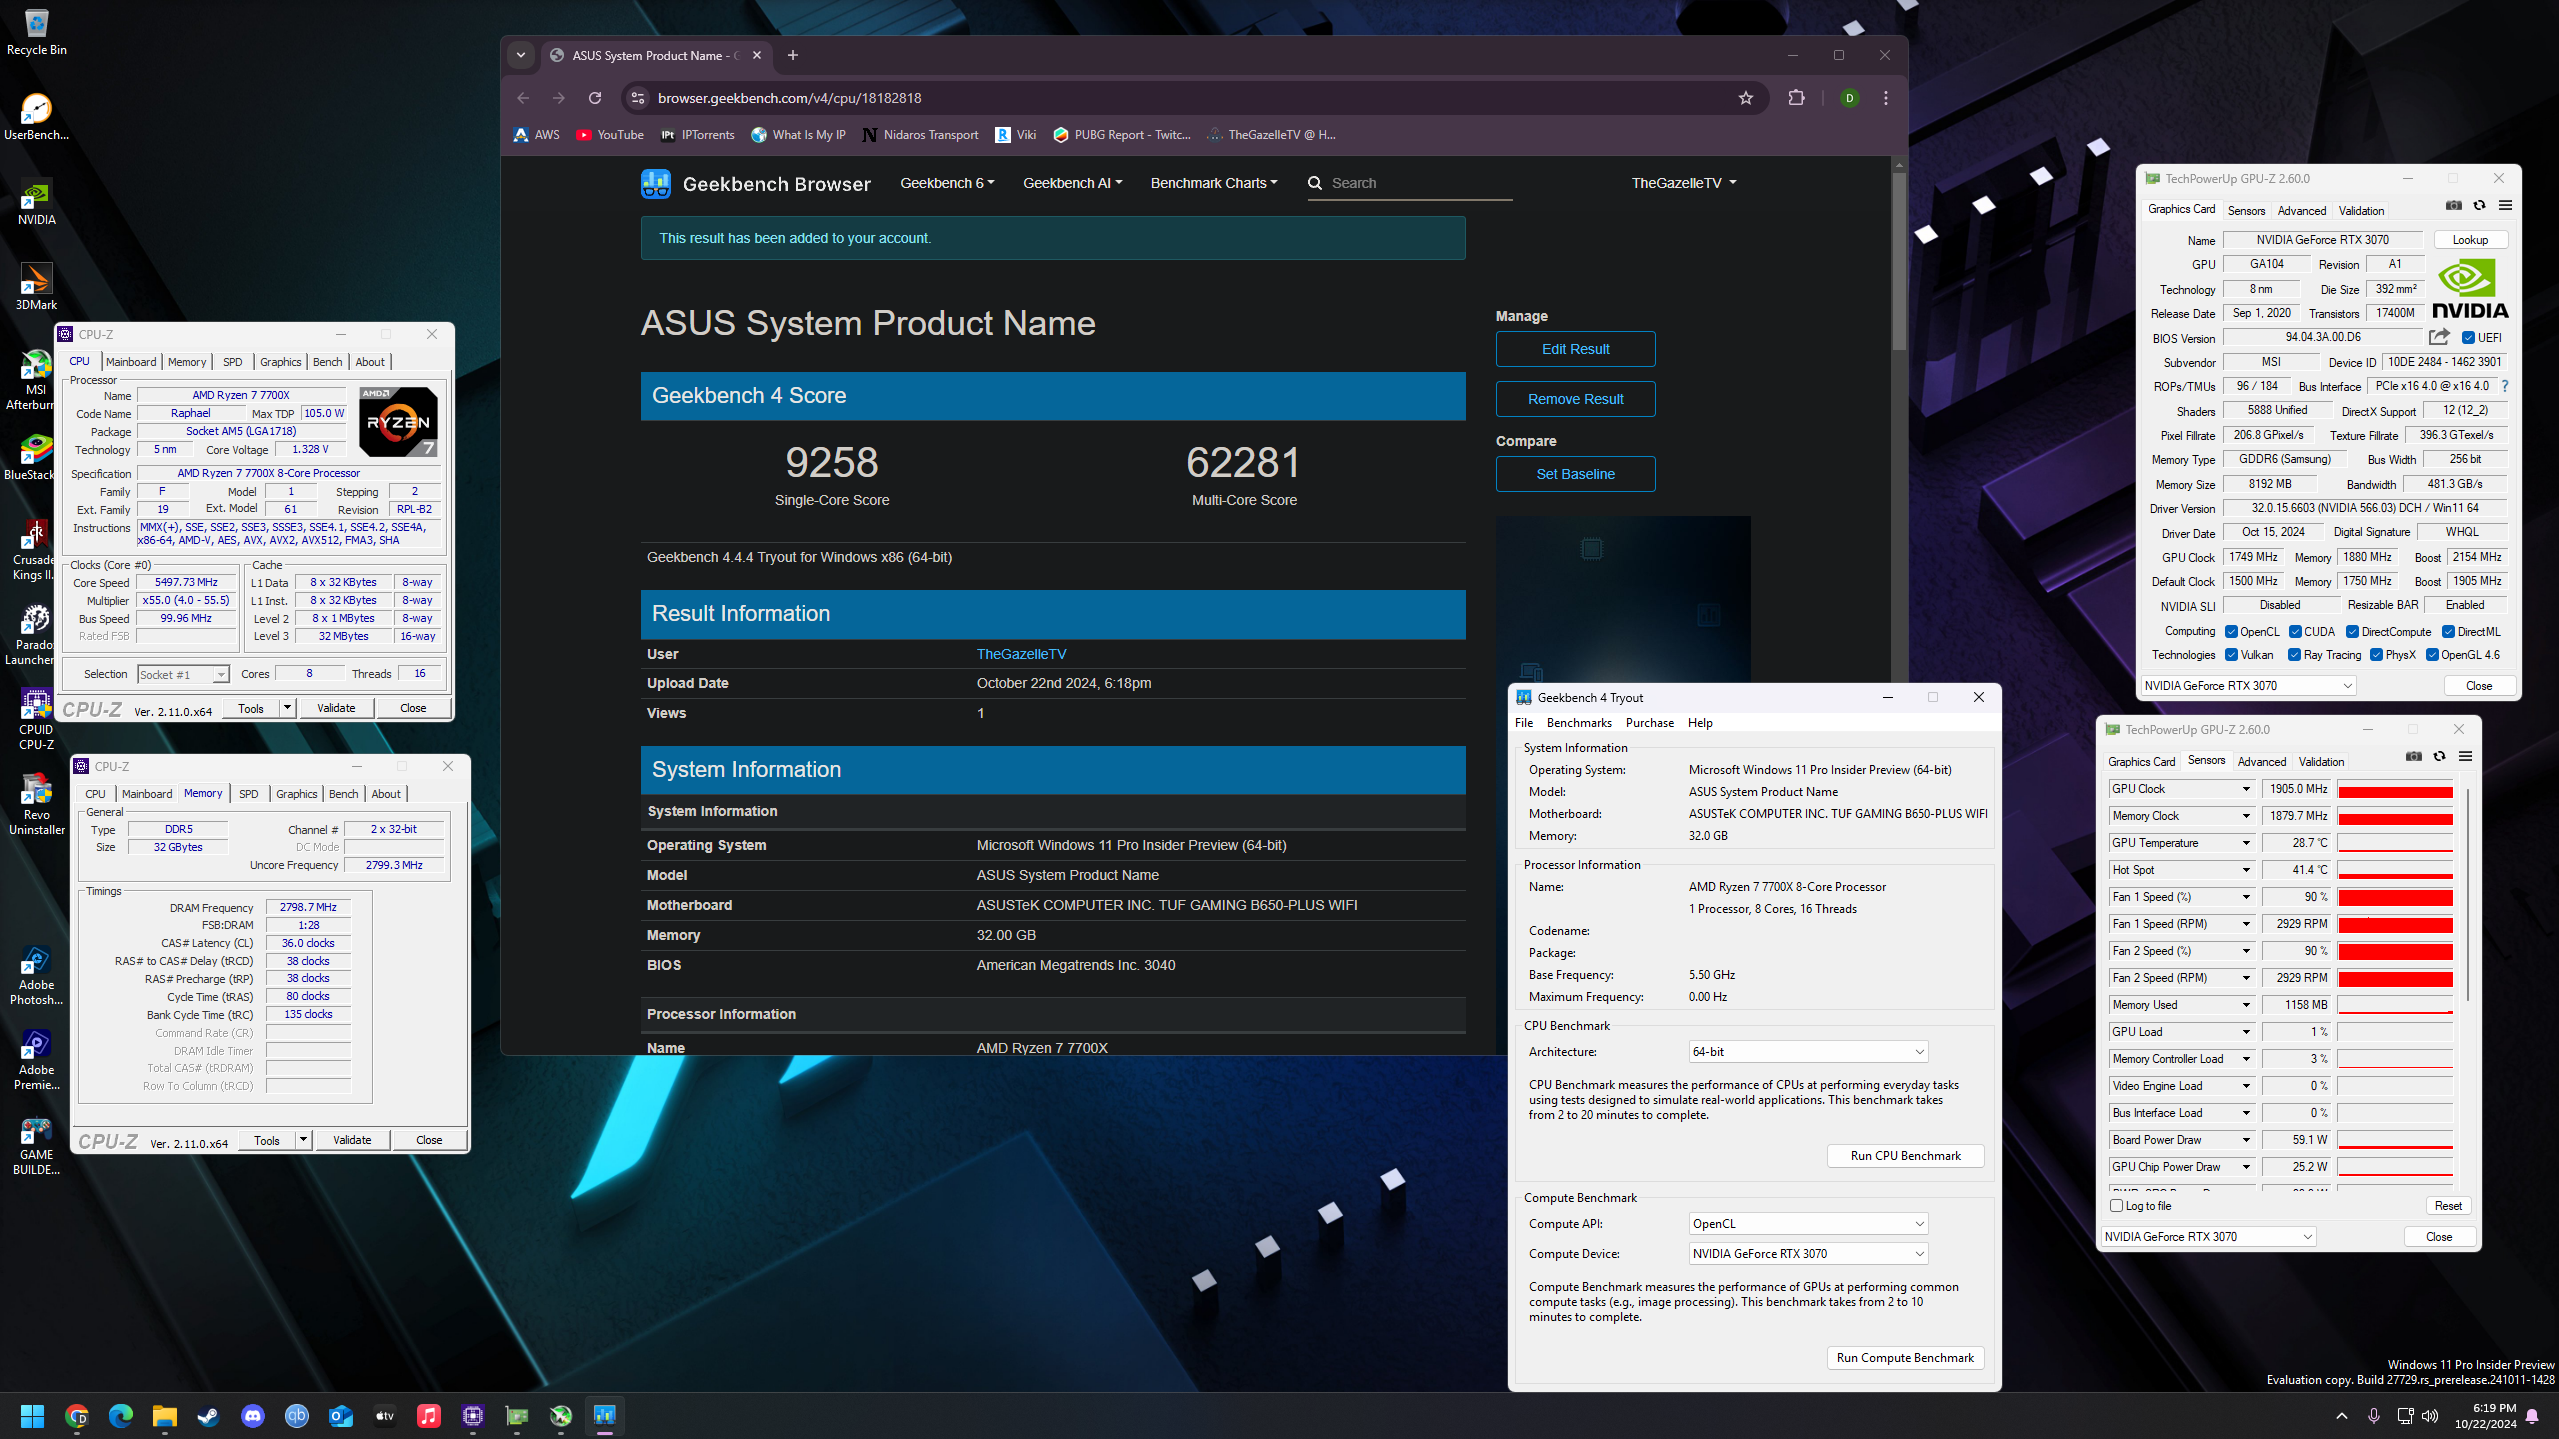
Task: Open SPD tab in lower CPU-Z window
Action: [x=248, y=794]
